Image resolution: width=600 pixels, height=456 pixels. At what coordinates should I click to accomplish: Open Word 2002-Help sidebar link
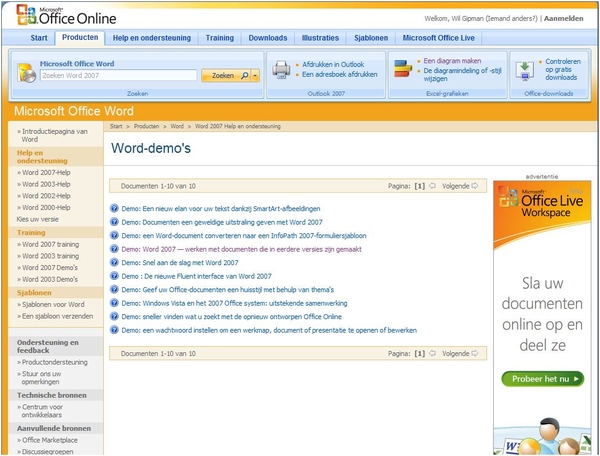tap(46, 196)
